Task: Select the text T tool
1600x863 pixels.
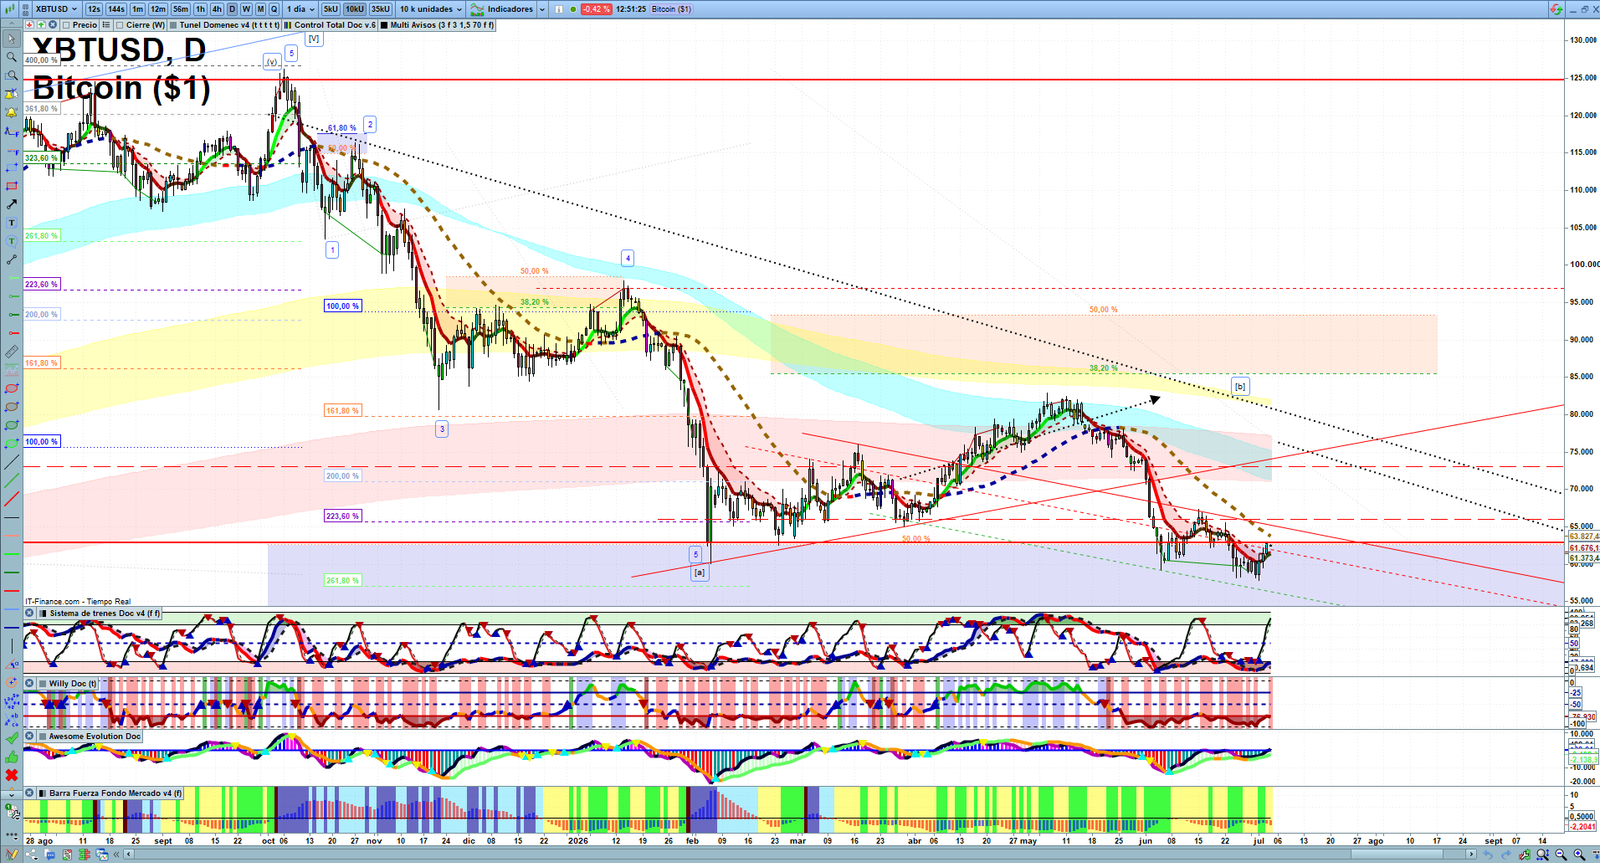Action: 12,223
